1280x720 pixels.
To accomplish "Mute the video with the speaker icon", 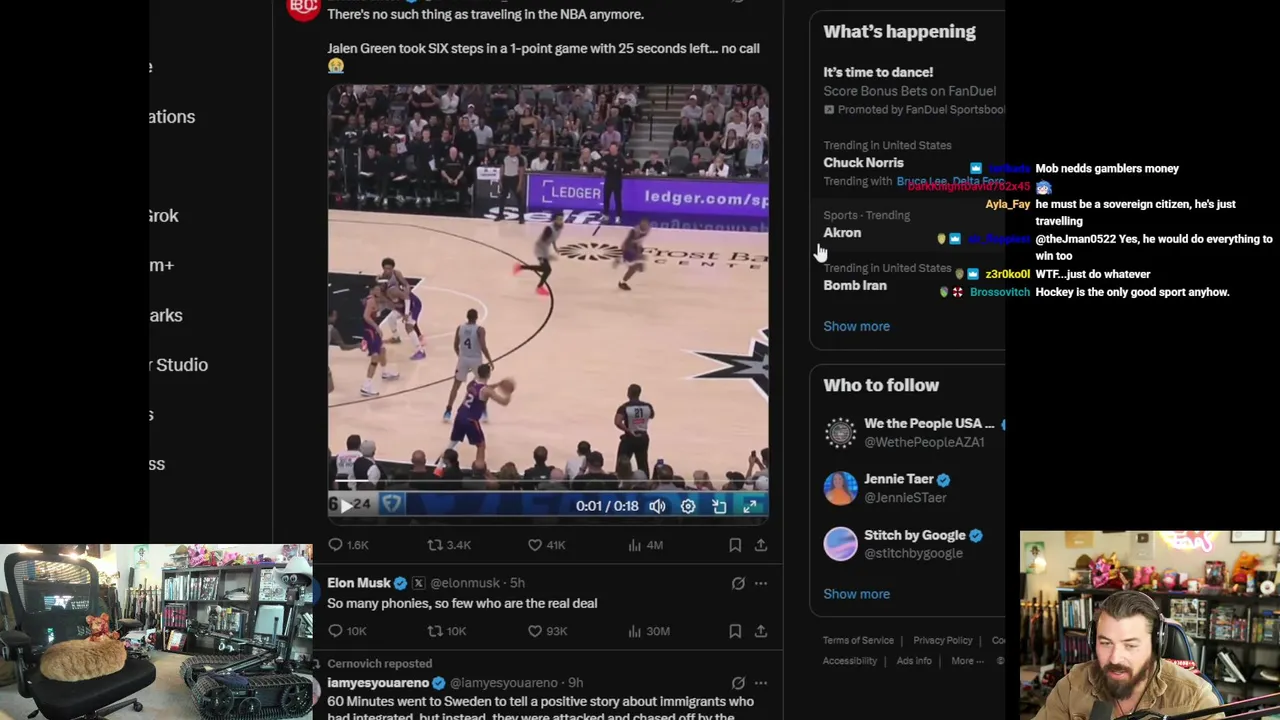I will 657,506.
